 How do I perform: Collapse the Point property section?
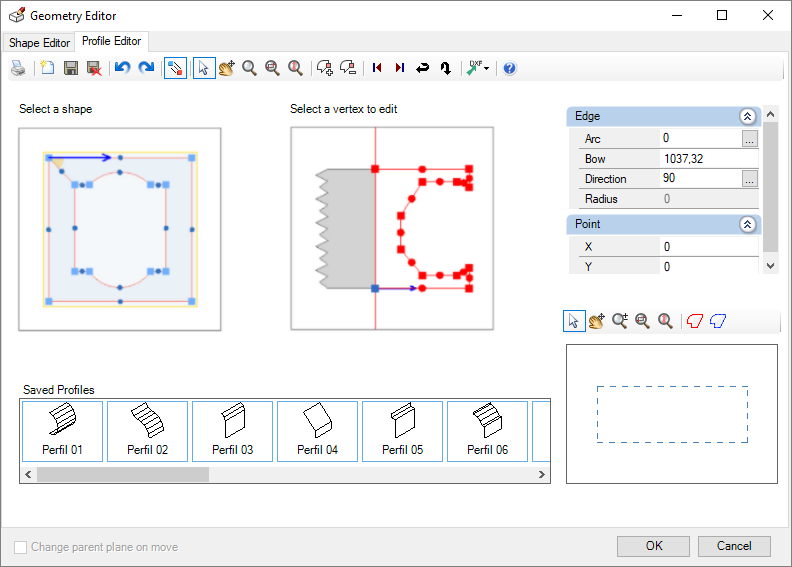pos(747,225)
